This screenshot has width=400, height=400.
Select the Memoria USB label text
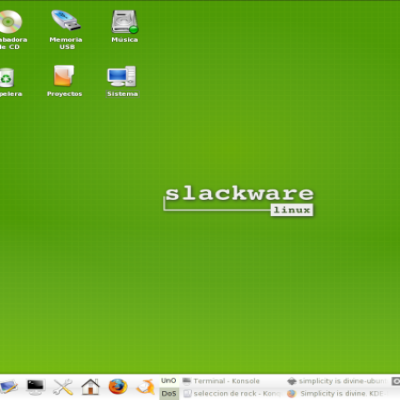(66, 43)
